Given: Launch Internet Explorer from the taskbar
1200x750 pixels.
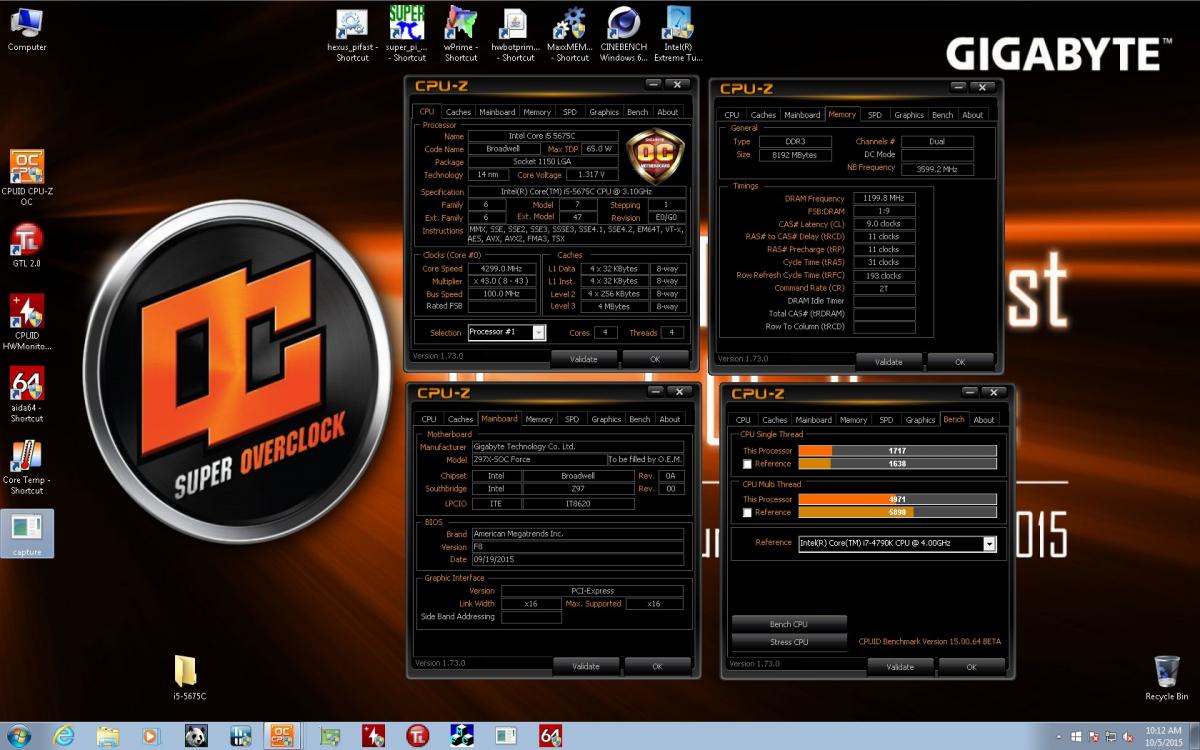Looking at the screenshot, I should 63,736.
